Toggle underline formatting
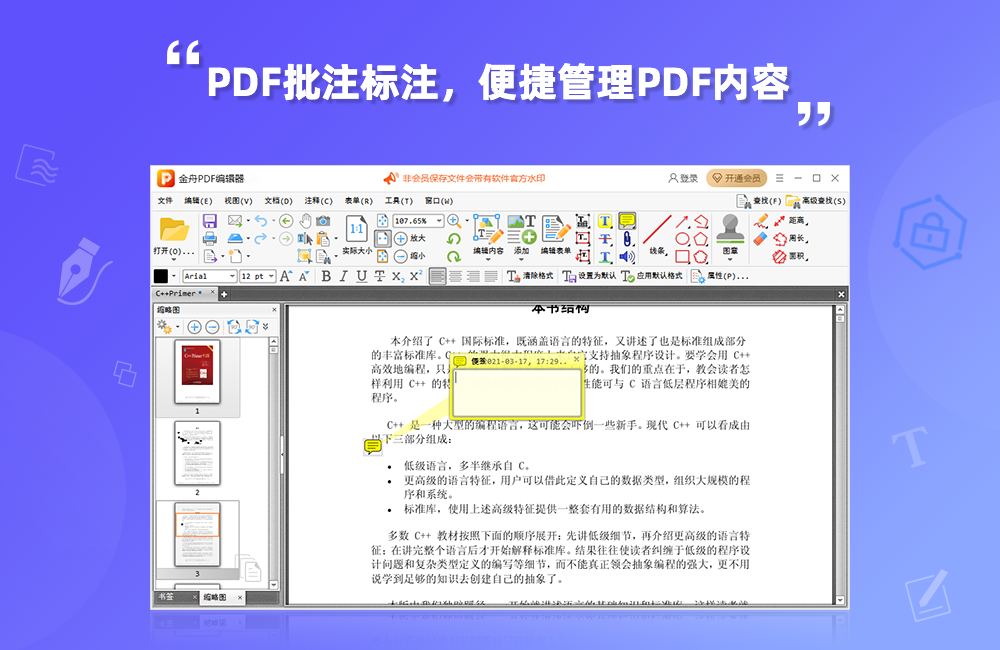This screenshot has height=650, width=1000. point(360,274)
